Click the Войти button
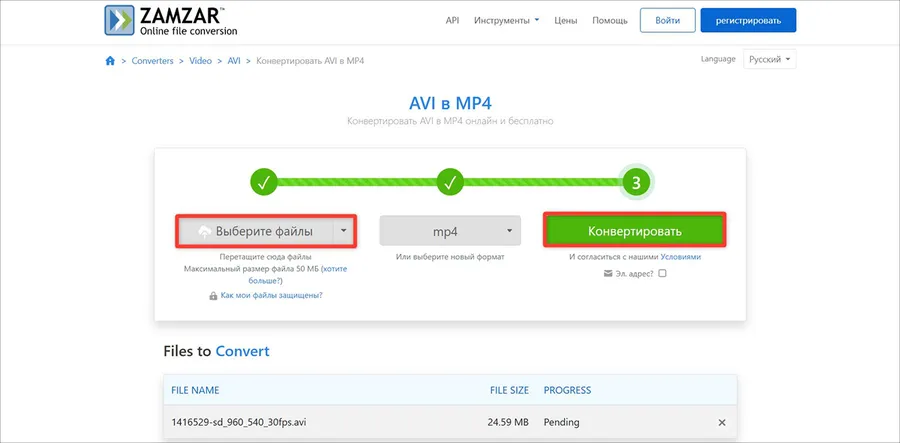The height and width of the screenshot is (443, 900). point(668,20)
